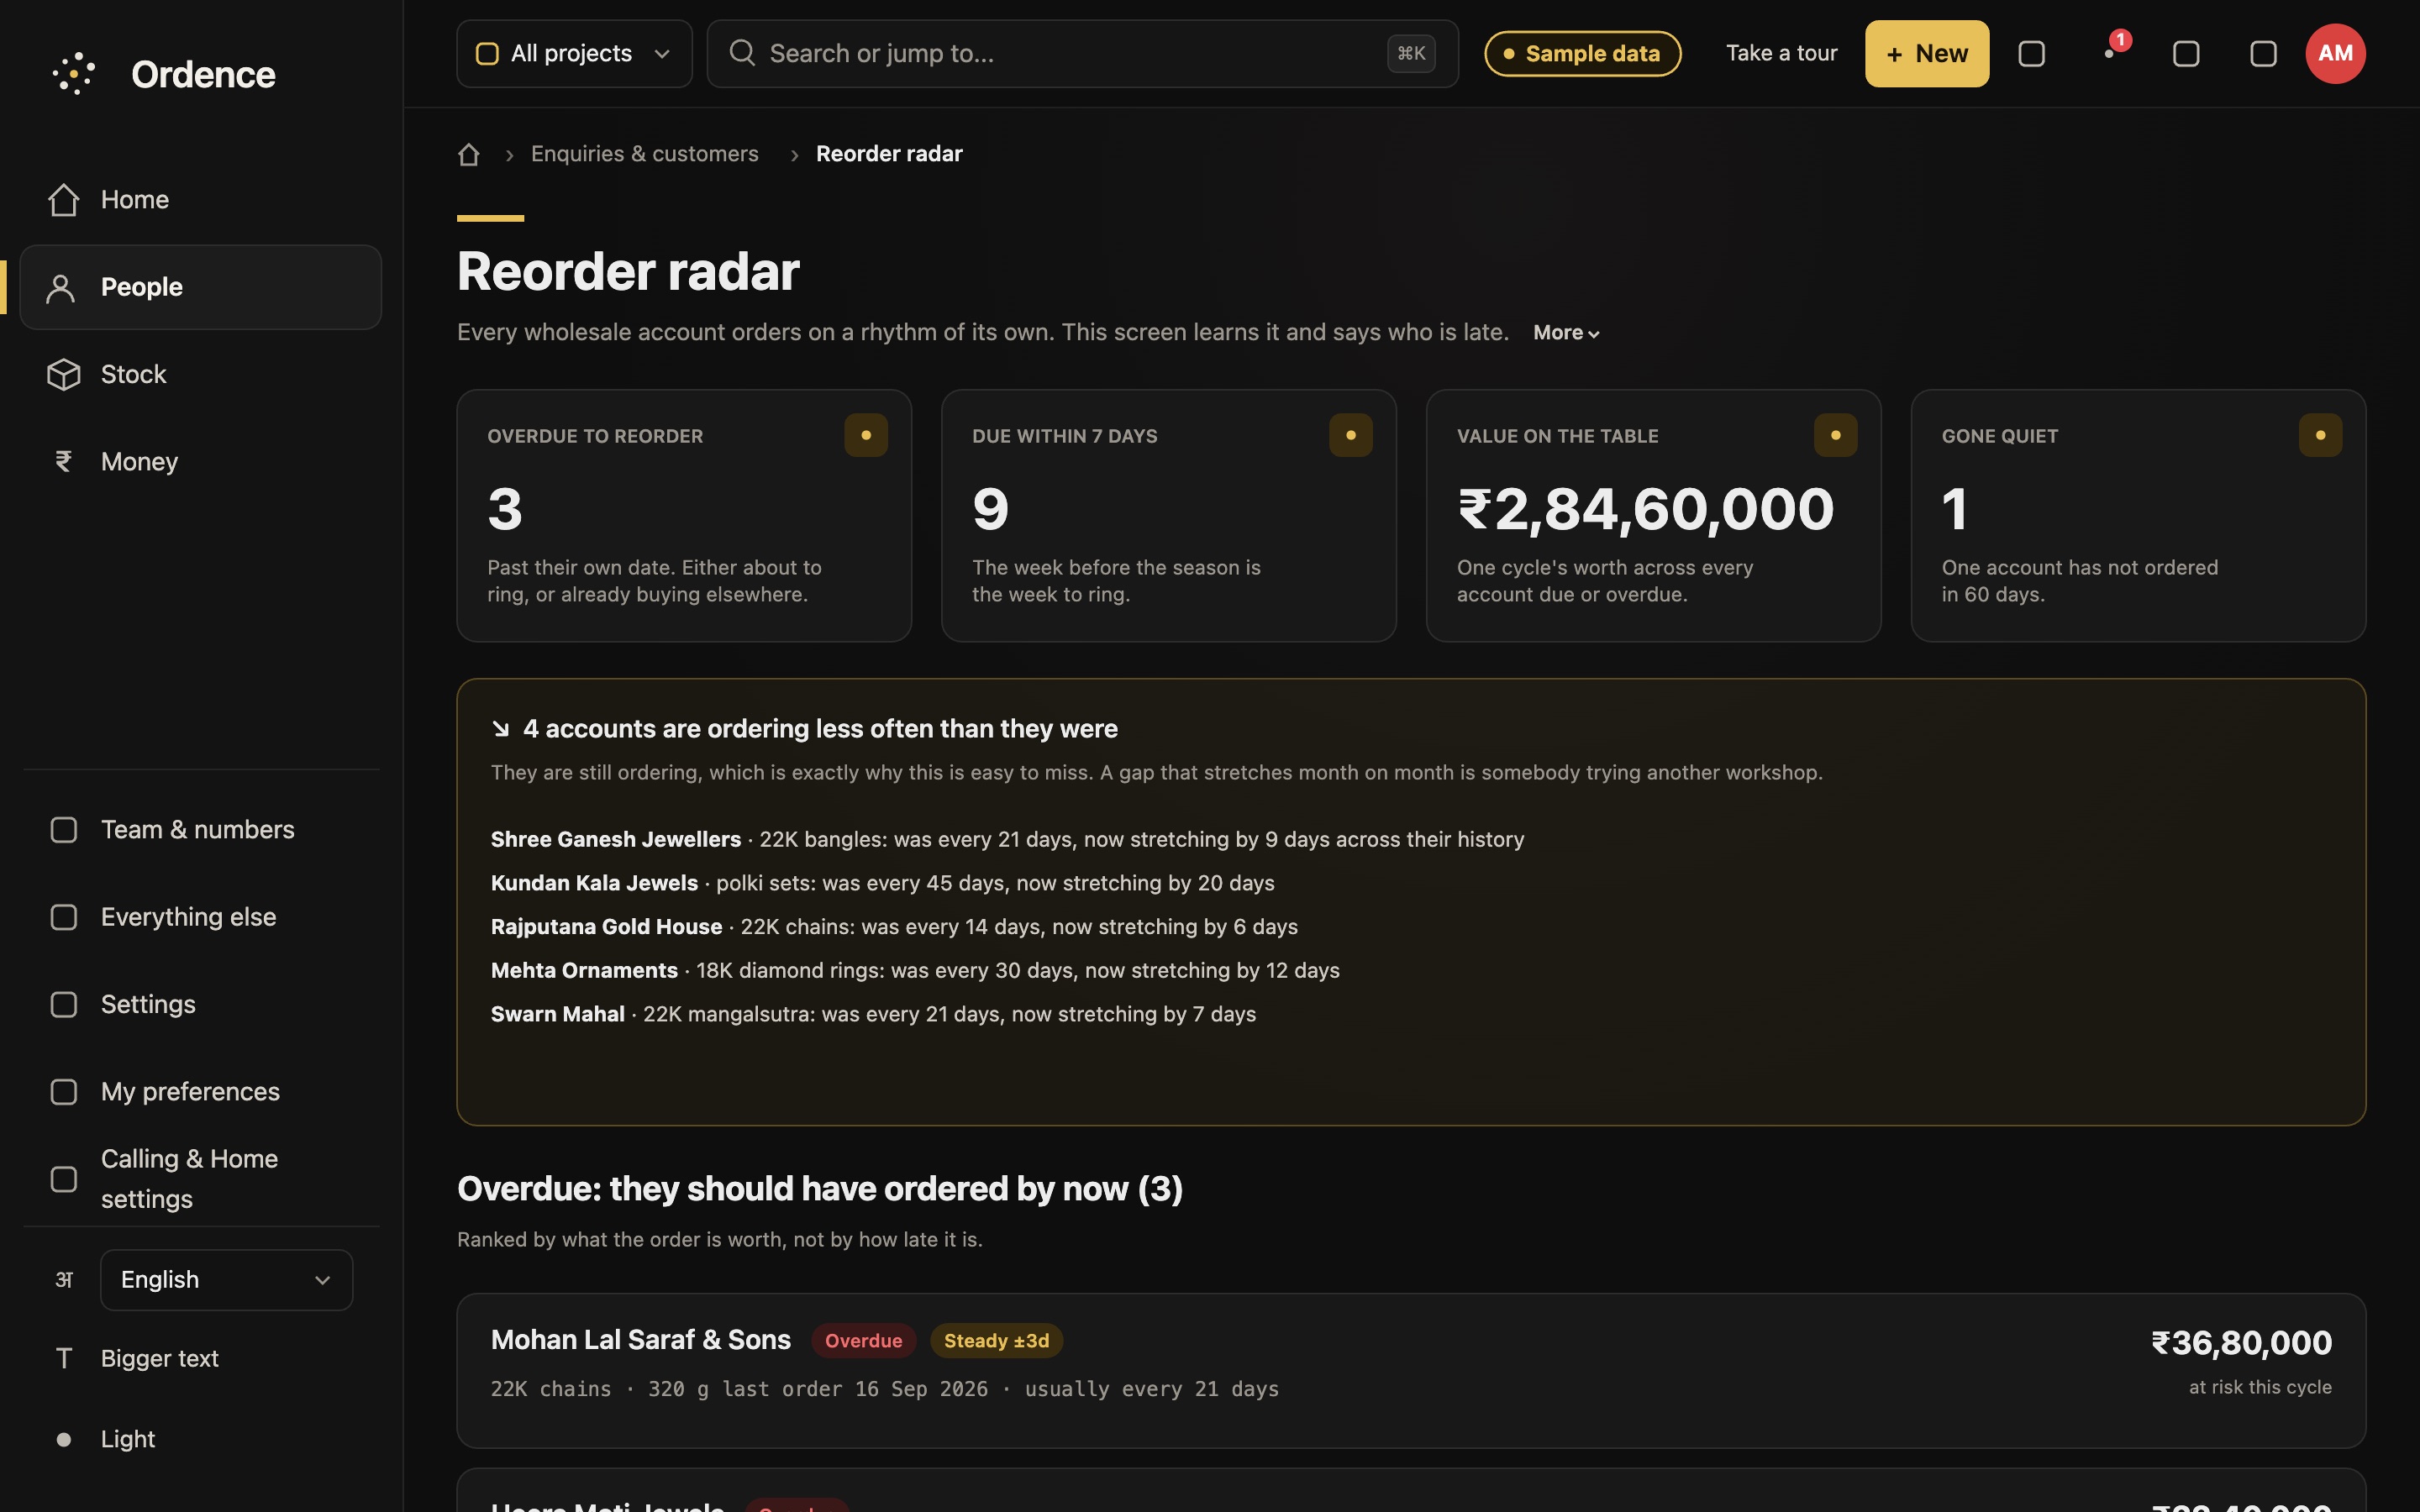The width and height of the screenshot is (2420, 1512).
Task: Click the Search or jump to field
Action: coord(1082,54)
